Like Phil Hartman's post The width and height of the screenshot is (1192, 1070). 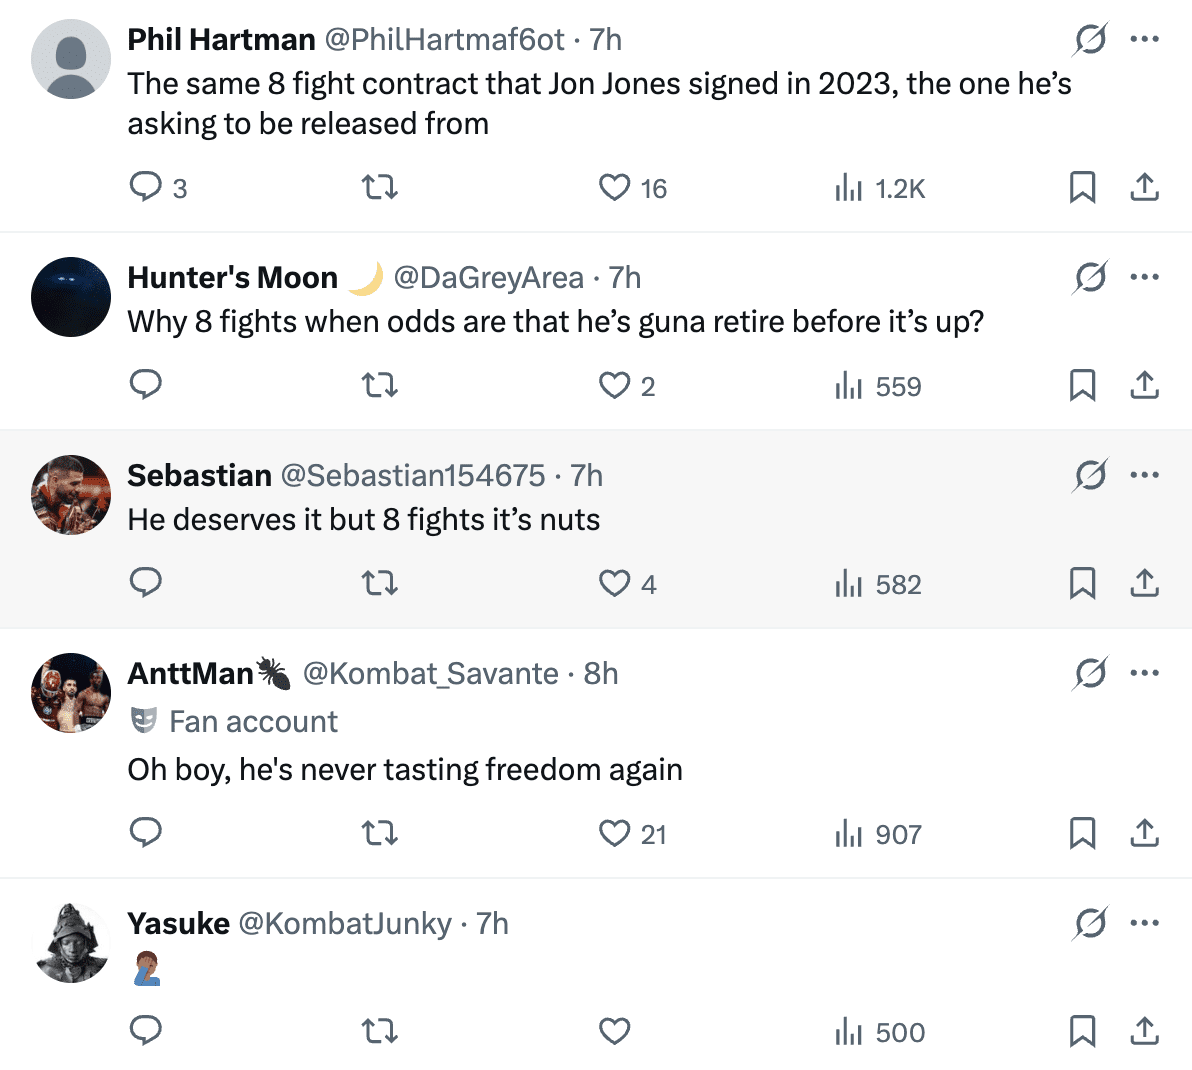[614, 187]
